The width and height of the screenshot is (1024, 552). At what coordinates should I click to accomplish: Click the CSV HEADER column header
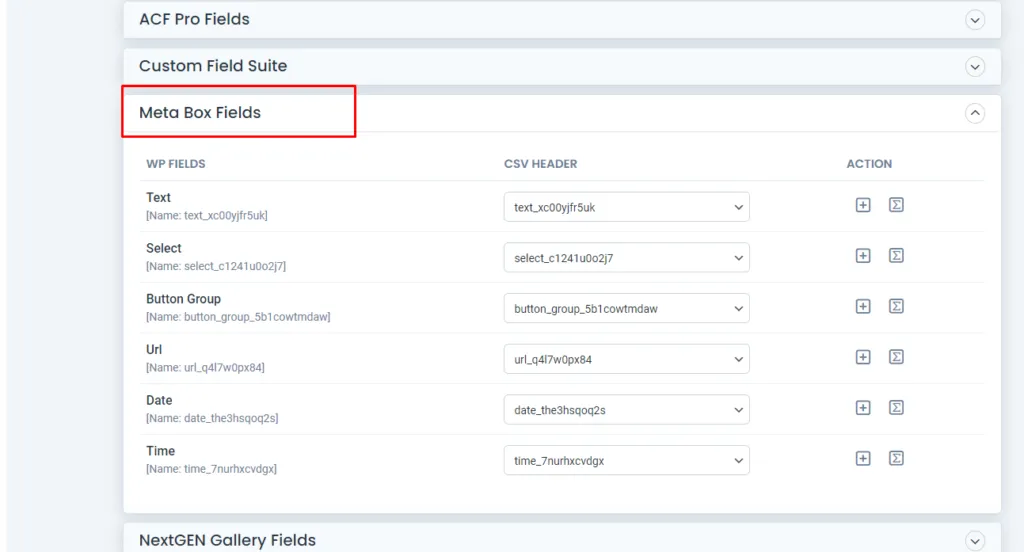pos(540,164)
